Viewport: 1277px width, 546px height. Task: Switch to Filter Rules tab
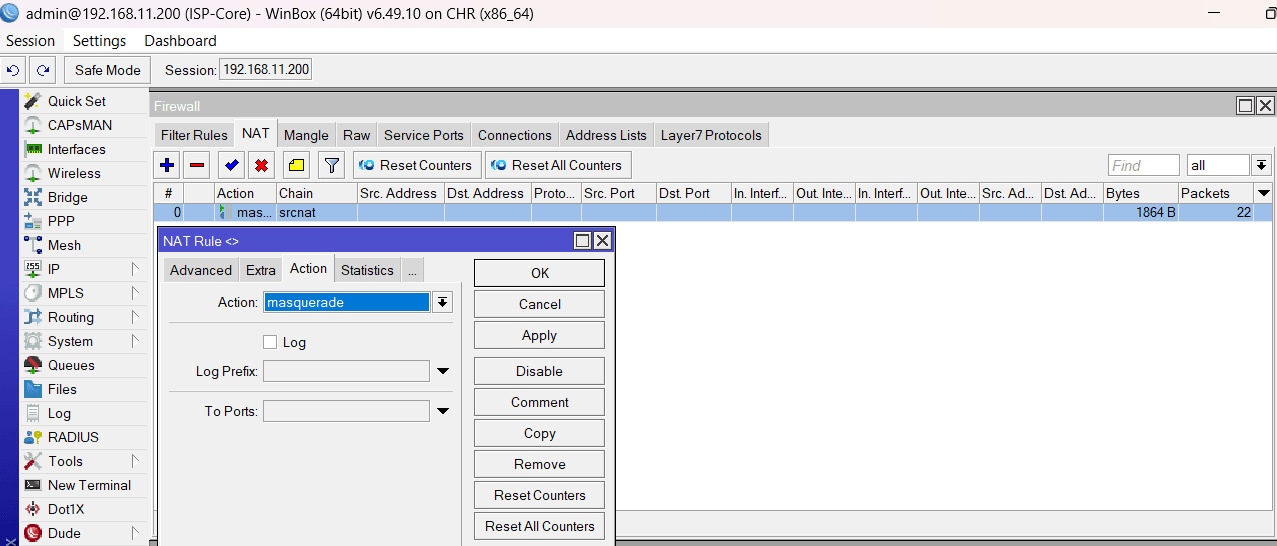[194, 135]
